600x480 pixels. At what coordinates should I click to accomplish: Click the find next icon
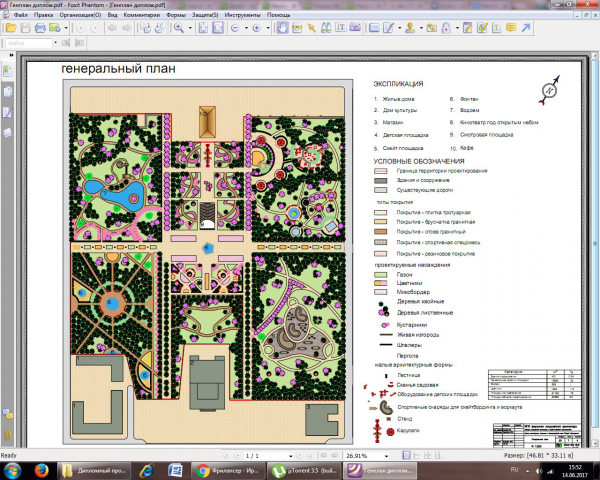pos(80,43)
